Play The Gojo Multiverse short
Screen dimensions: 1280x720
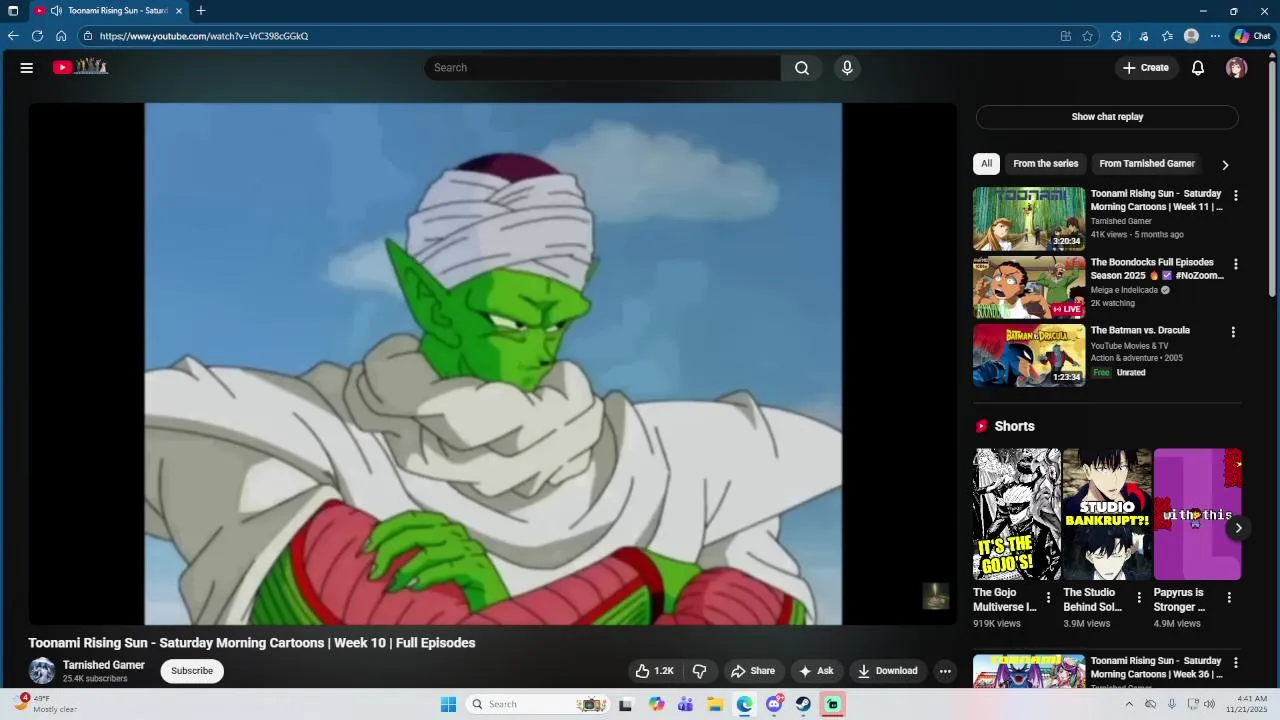(1017, 514)
